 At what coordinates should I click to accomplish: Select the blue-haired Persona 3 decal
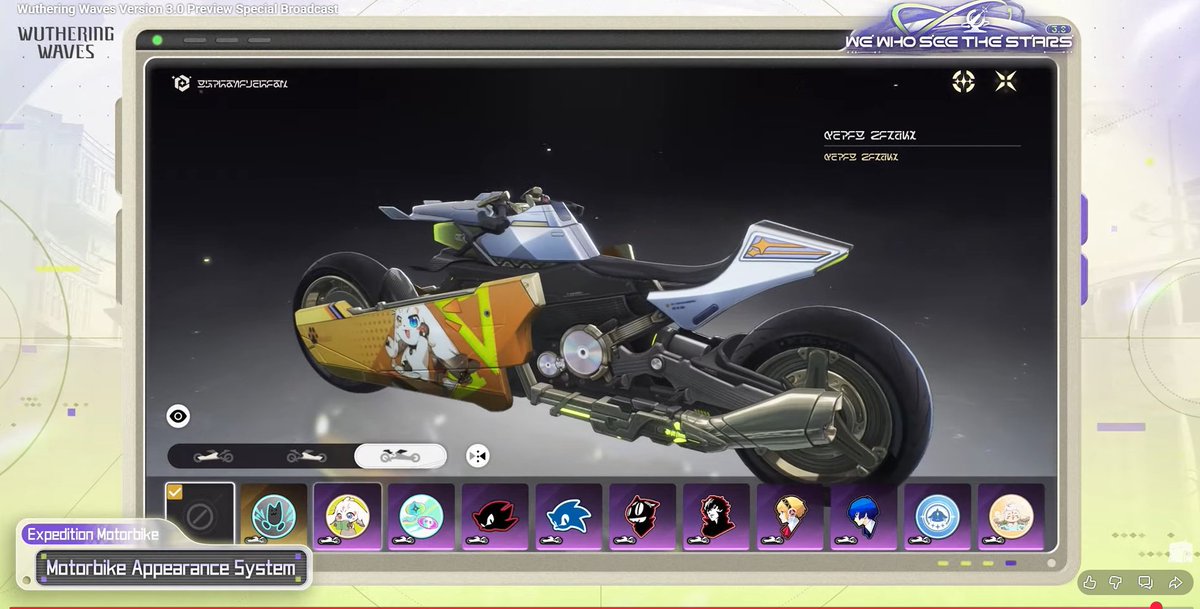(864, 517)
